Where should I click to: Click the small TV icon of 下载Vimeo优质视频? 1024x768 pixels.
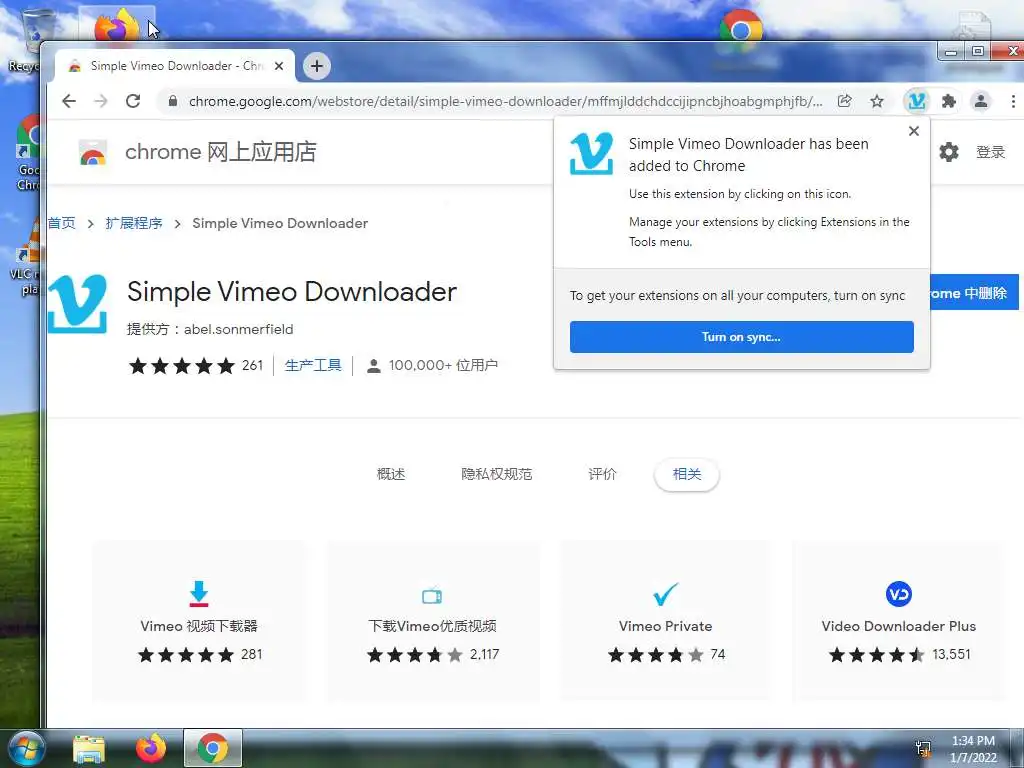pyautogui.click(x=432, y=596)
